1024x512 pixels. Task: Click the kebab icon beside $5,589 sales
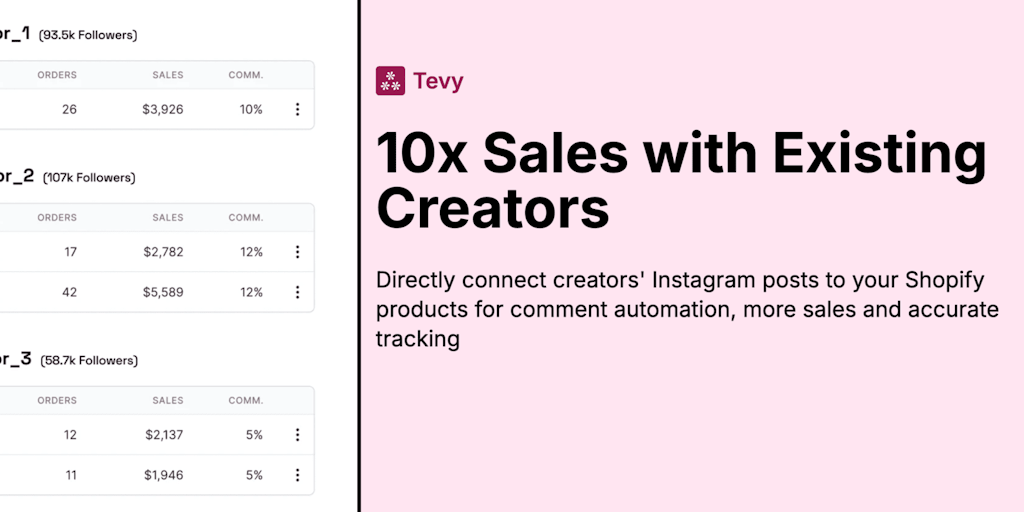click(297, 292)
